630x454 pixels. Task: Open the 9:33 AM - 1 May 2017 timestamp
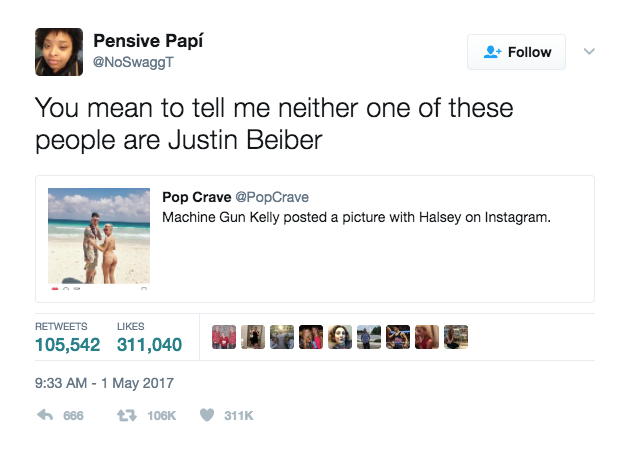[104, 382]
